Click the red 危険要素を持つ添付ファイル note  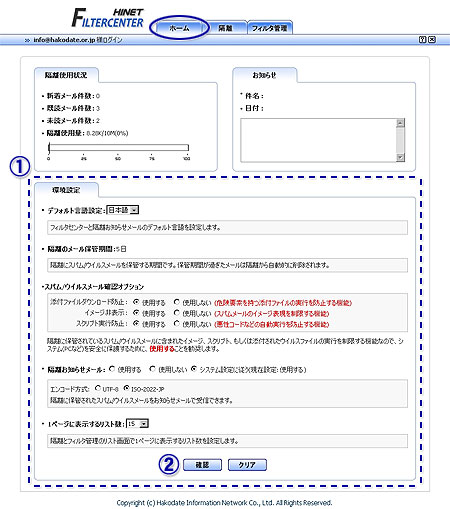pos(283,303)
